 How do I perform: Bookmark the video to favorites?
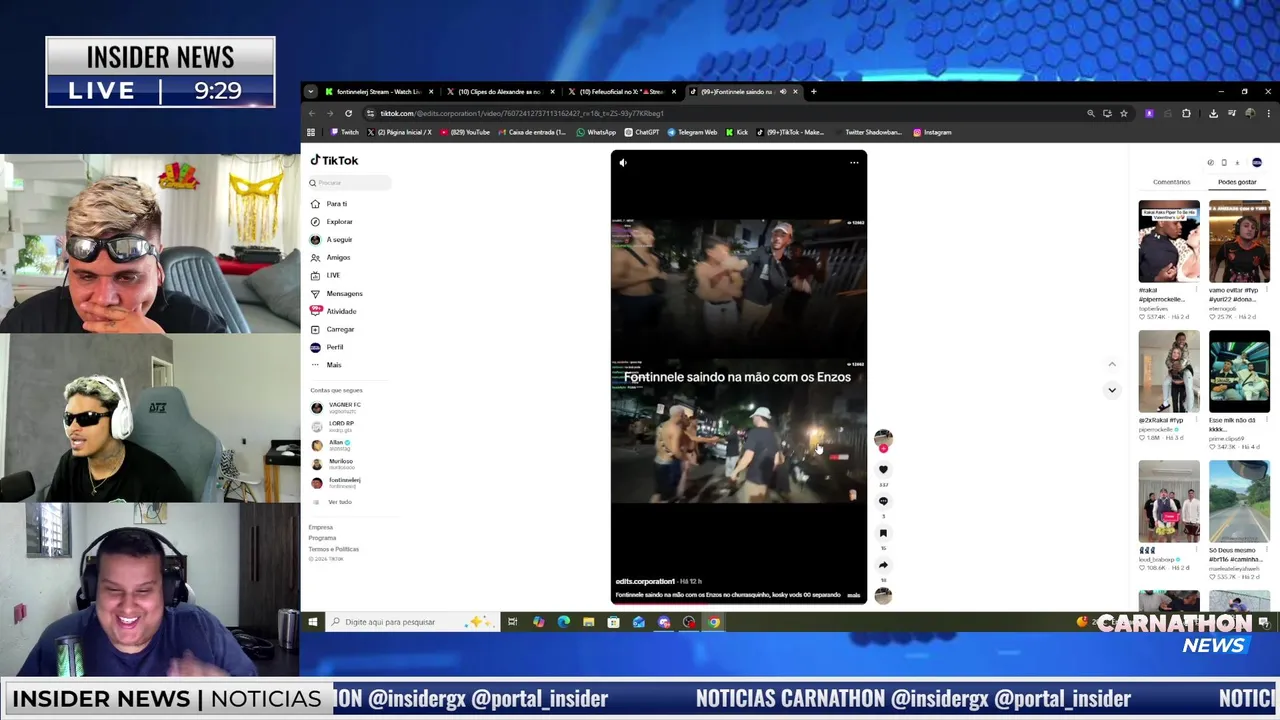pos(883,533)
